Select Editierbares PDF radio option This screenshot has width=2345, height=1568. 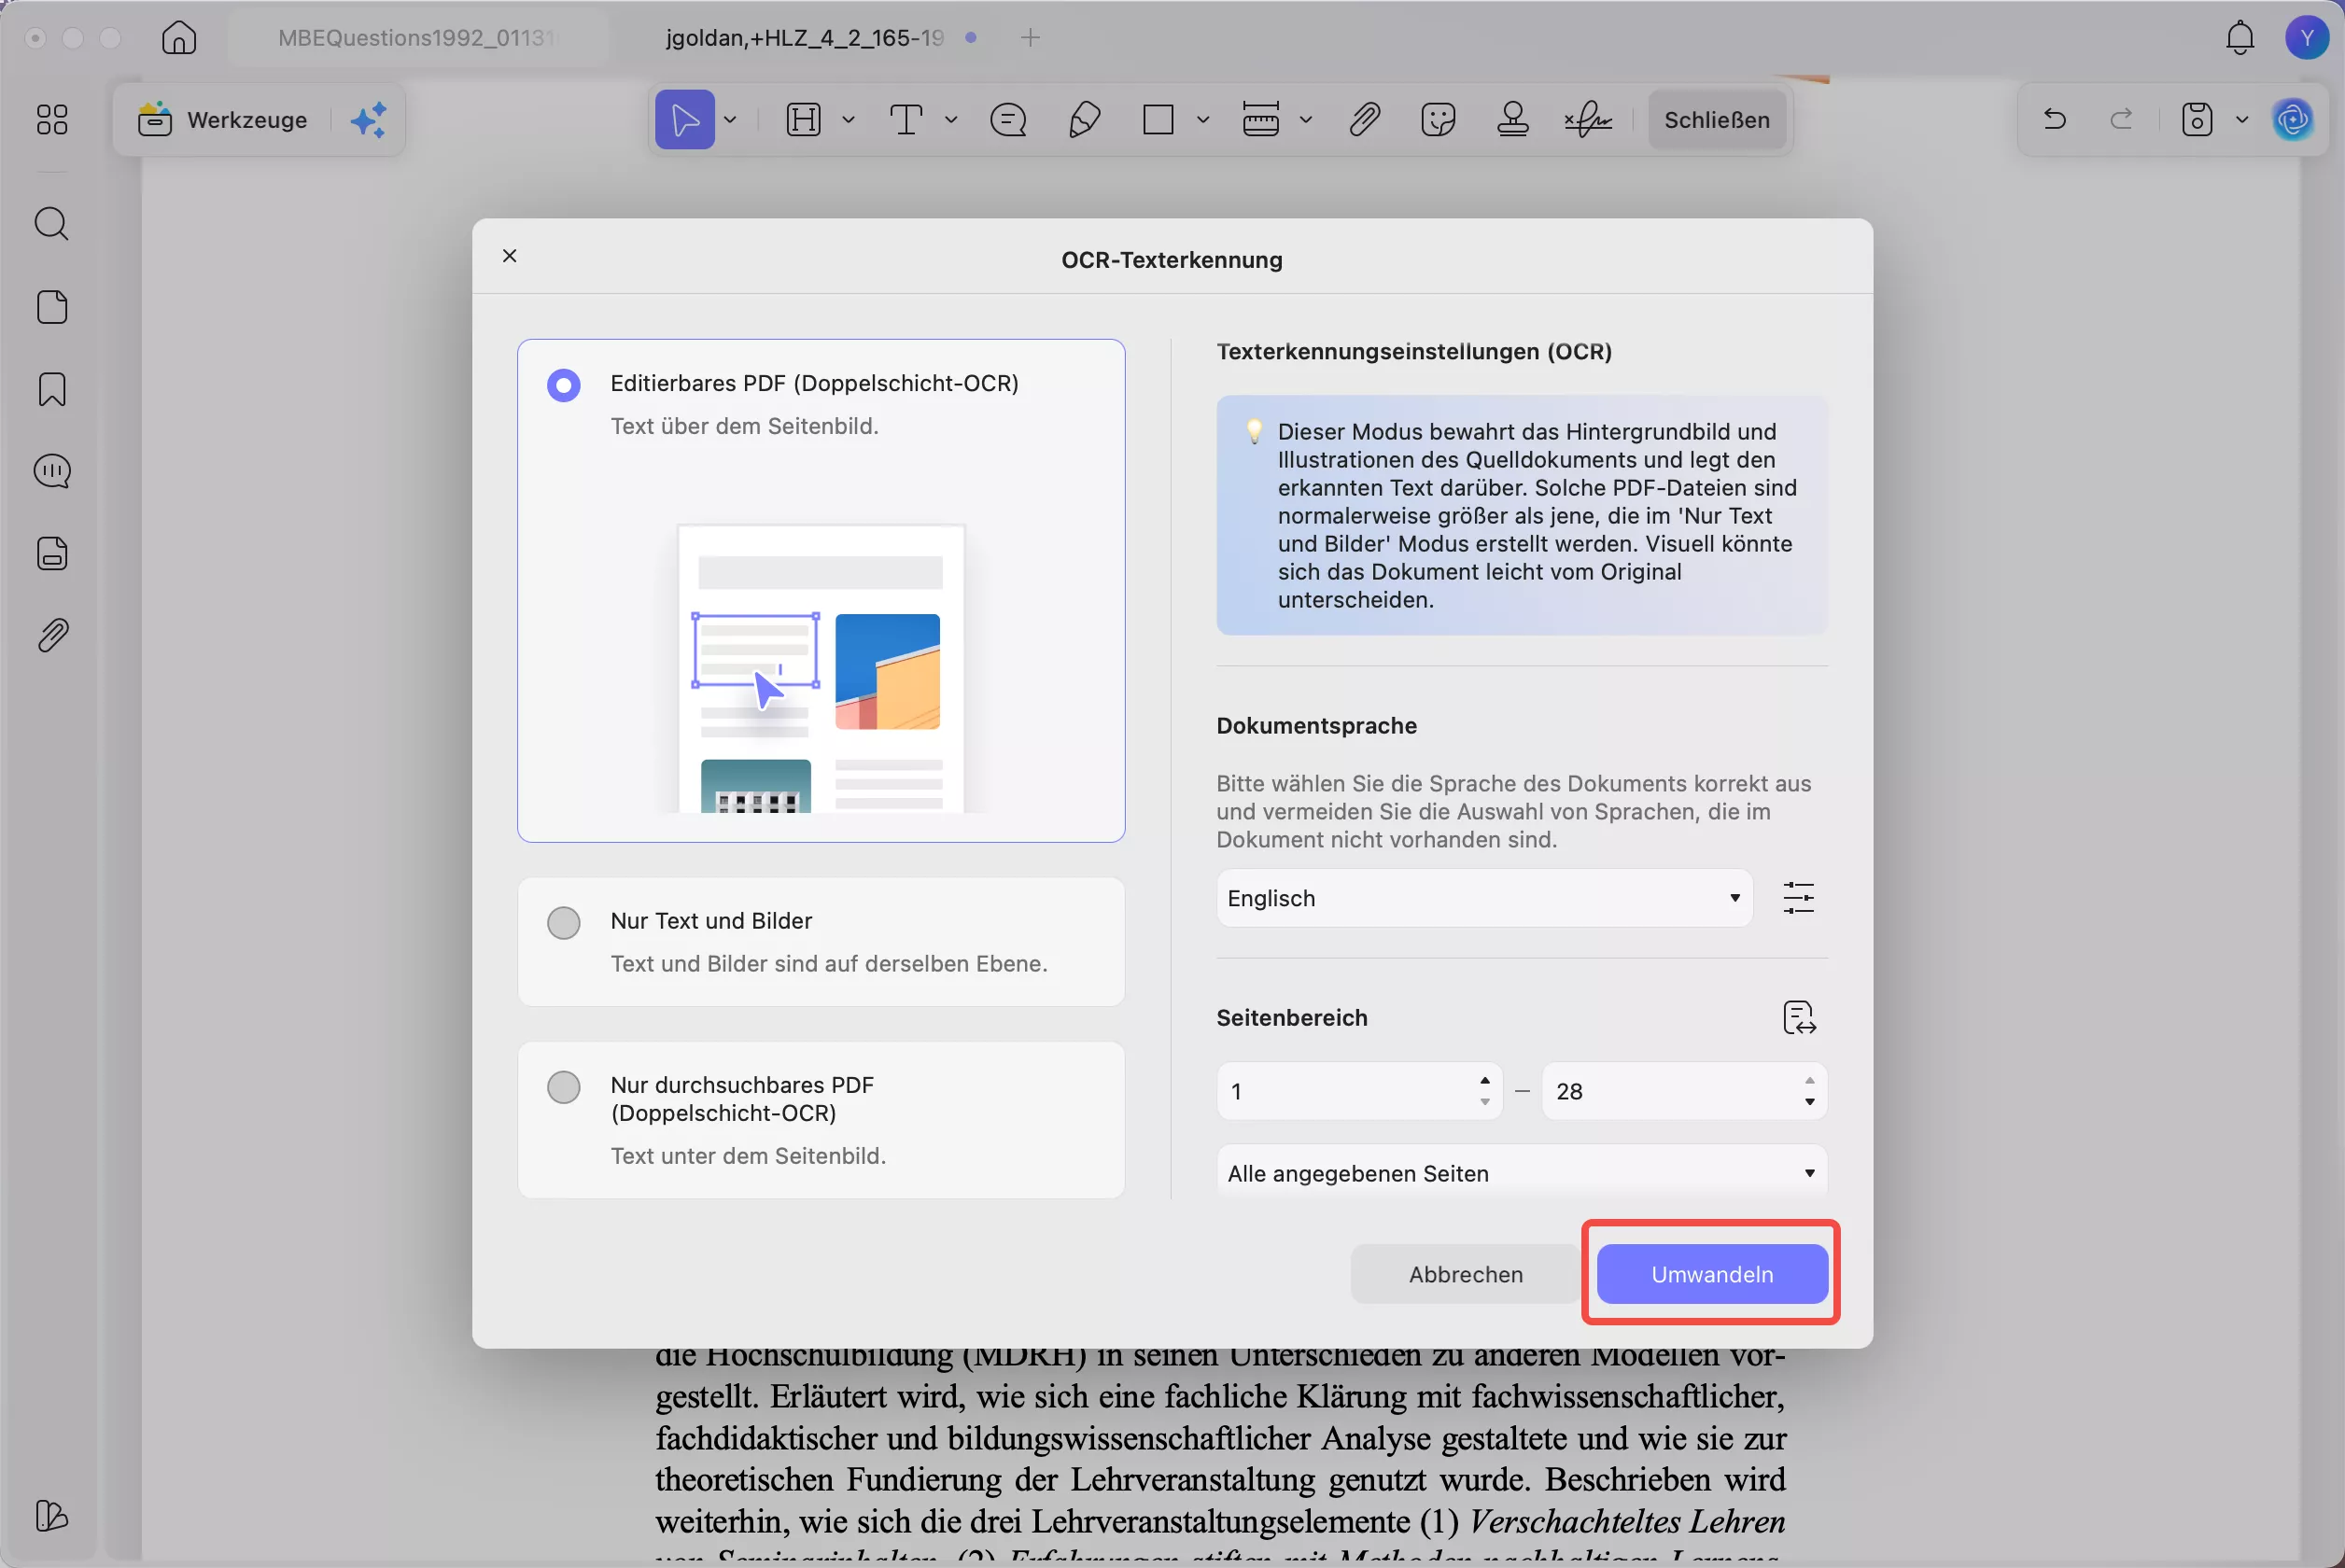(x=564, y=385)
